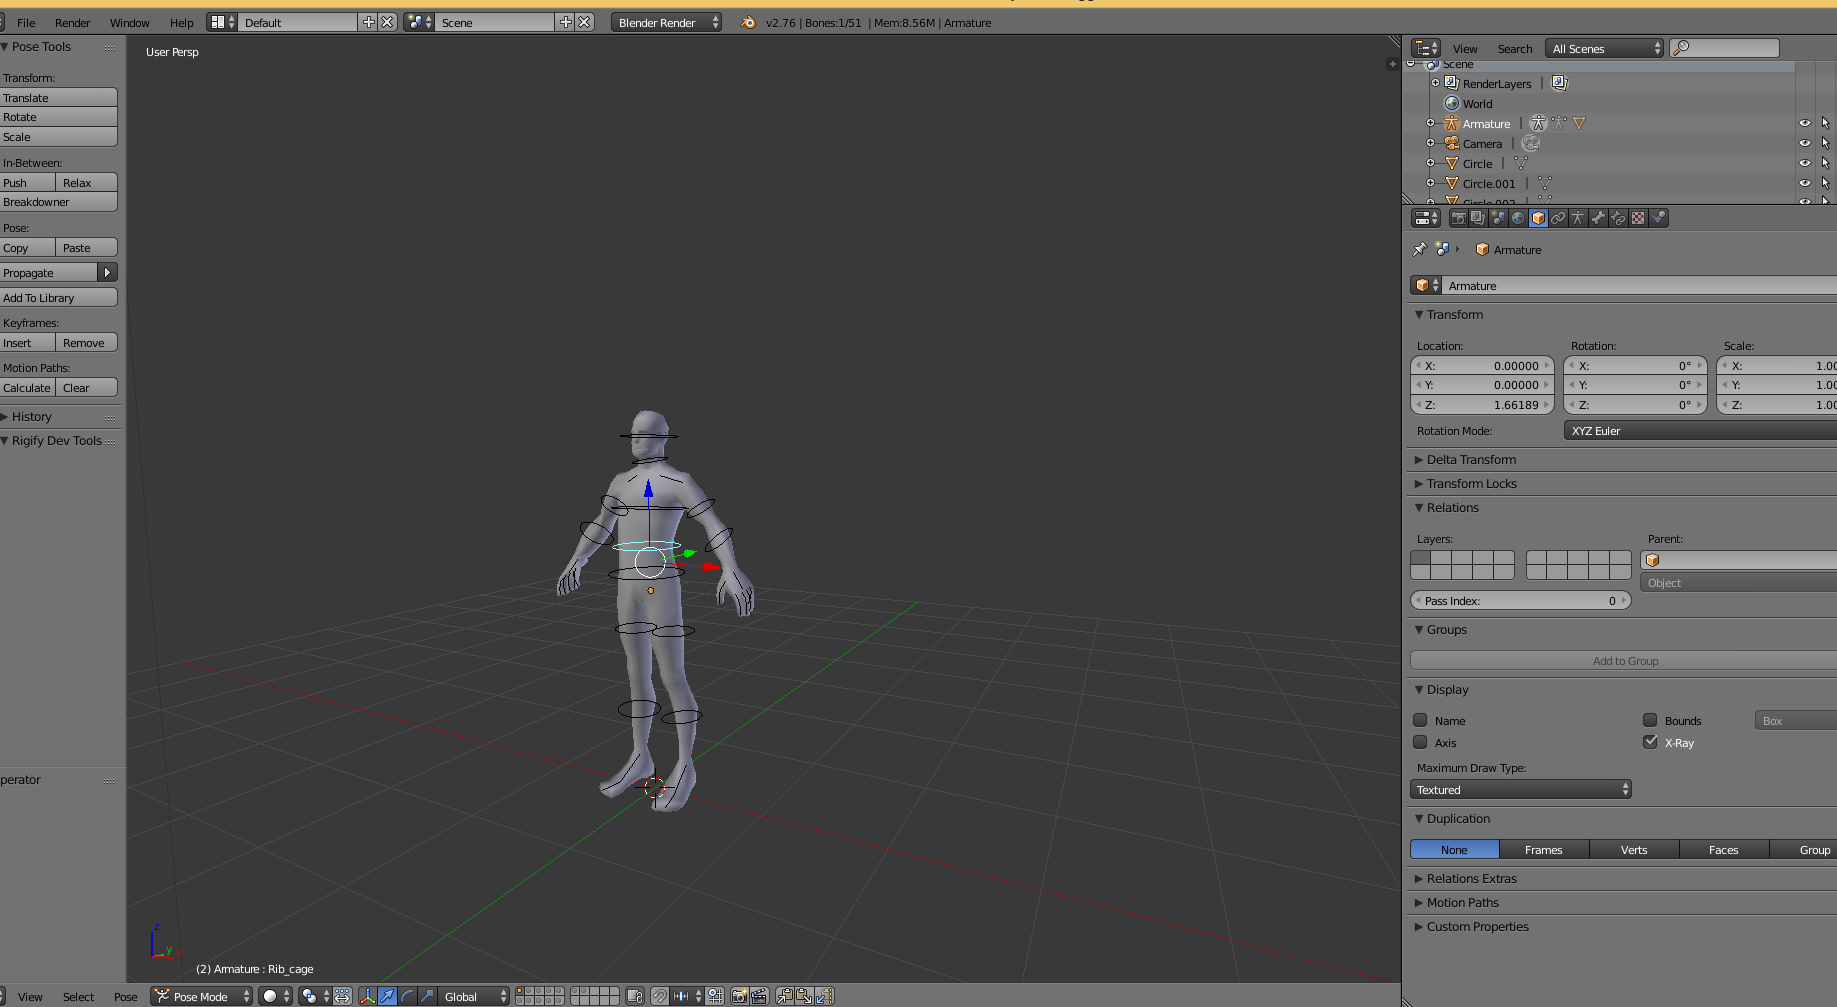
Task: Hide Armature with its outliner eye icon
Action: (1805, 123)
